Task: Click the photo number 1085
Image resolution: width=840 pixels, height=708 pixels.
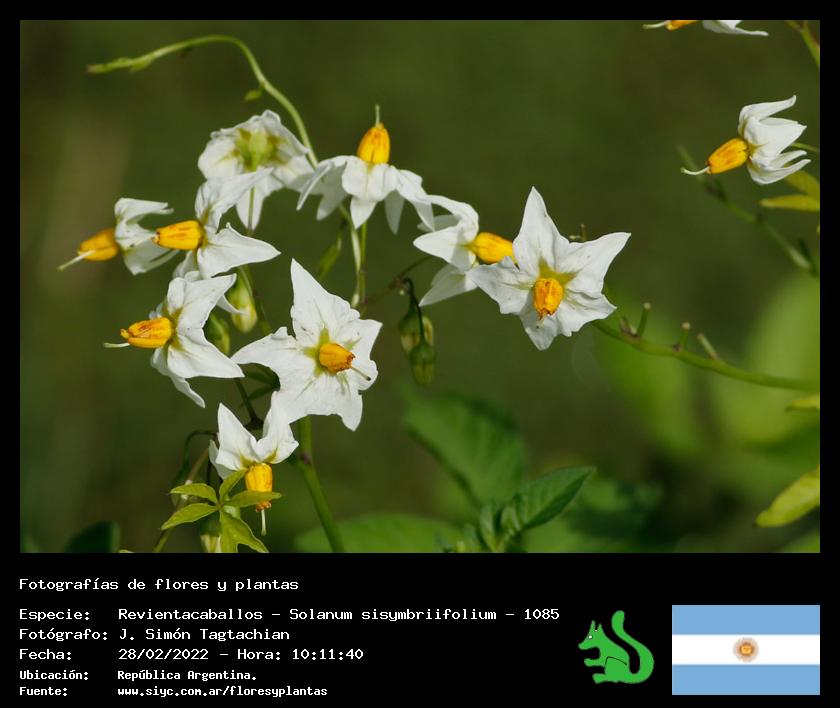Action: [541, 614]
